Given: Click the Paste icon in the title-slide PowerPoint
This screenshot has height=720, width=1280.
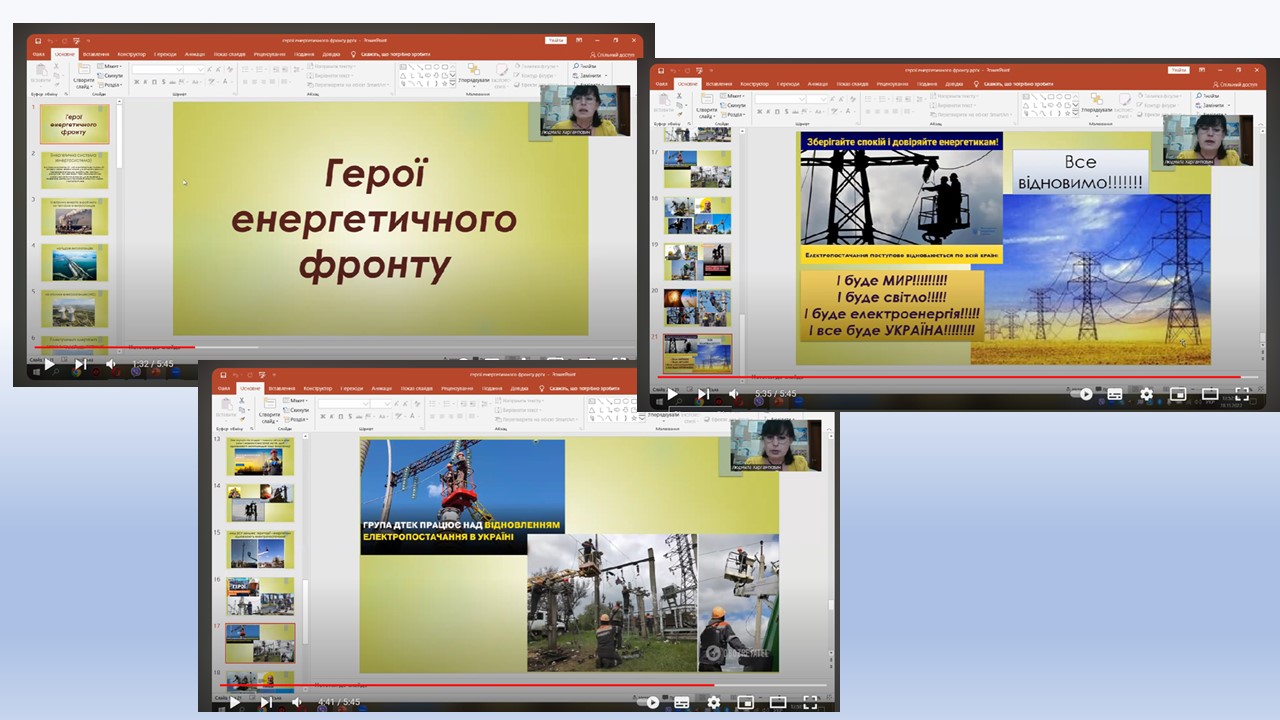Looking at the screenshot, I should (x=41, y=72).
